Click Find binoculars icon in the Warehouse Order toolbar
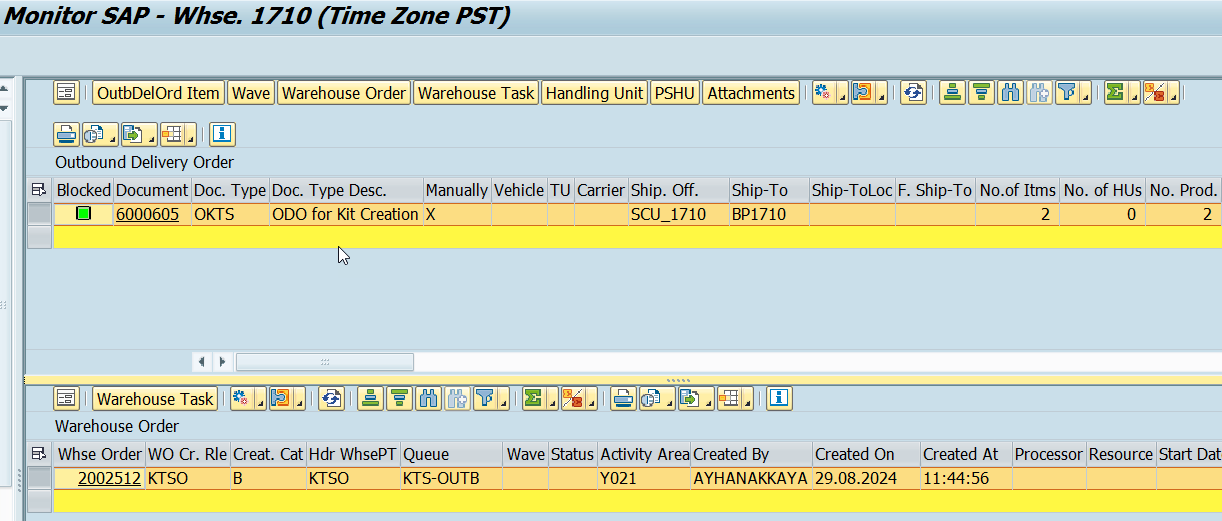 [429, 398]
